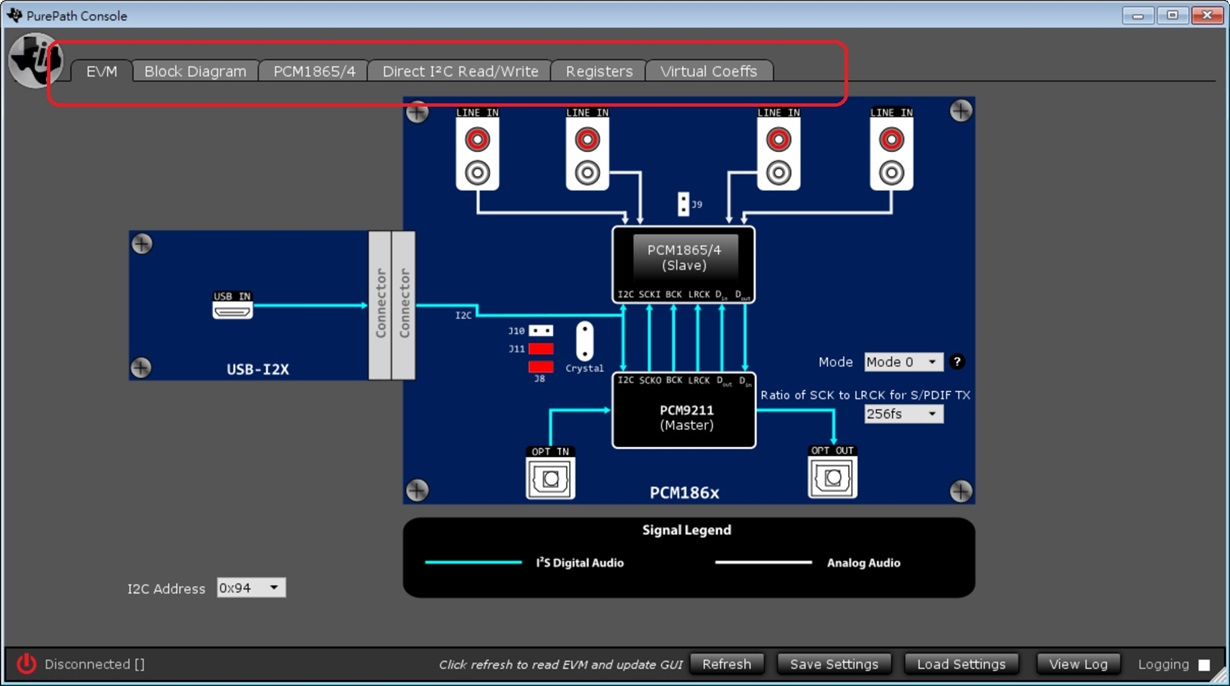This screenshot has width=1230, height=686.
Task: Click the PCM1865/4 (Slave) chip block
Action: pyautogui.click(x=684, y=264)
